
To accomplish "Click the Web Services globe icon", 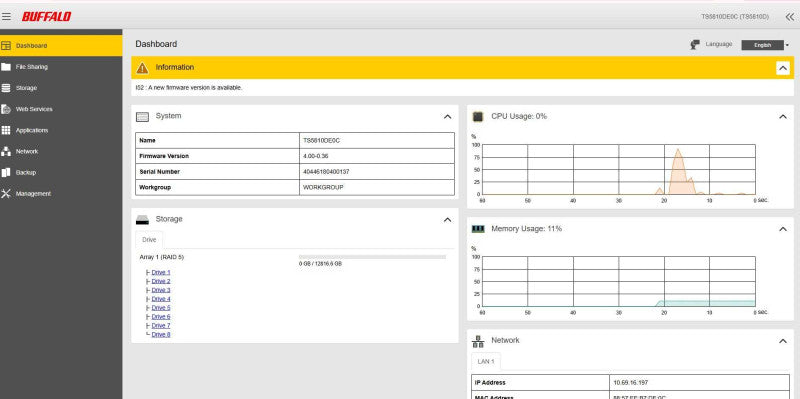I will 6,109.
